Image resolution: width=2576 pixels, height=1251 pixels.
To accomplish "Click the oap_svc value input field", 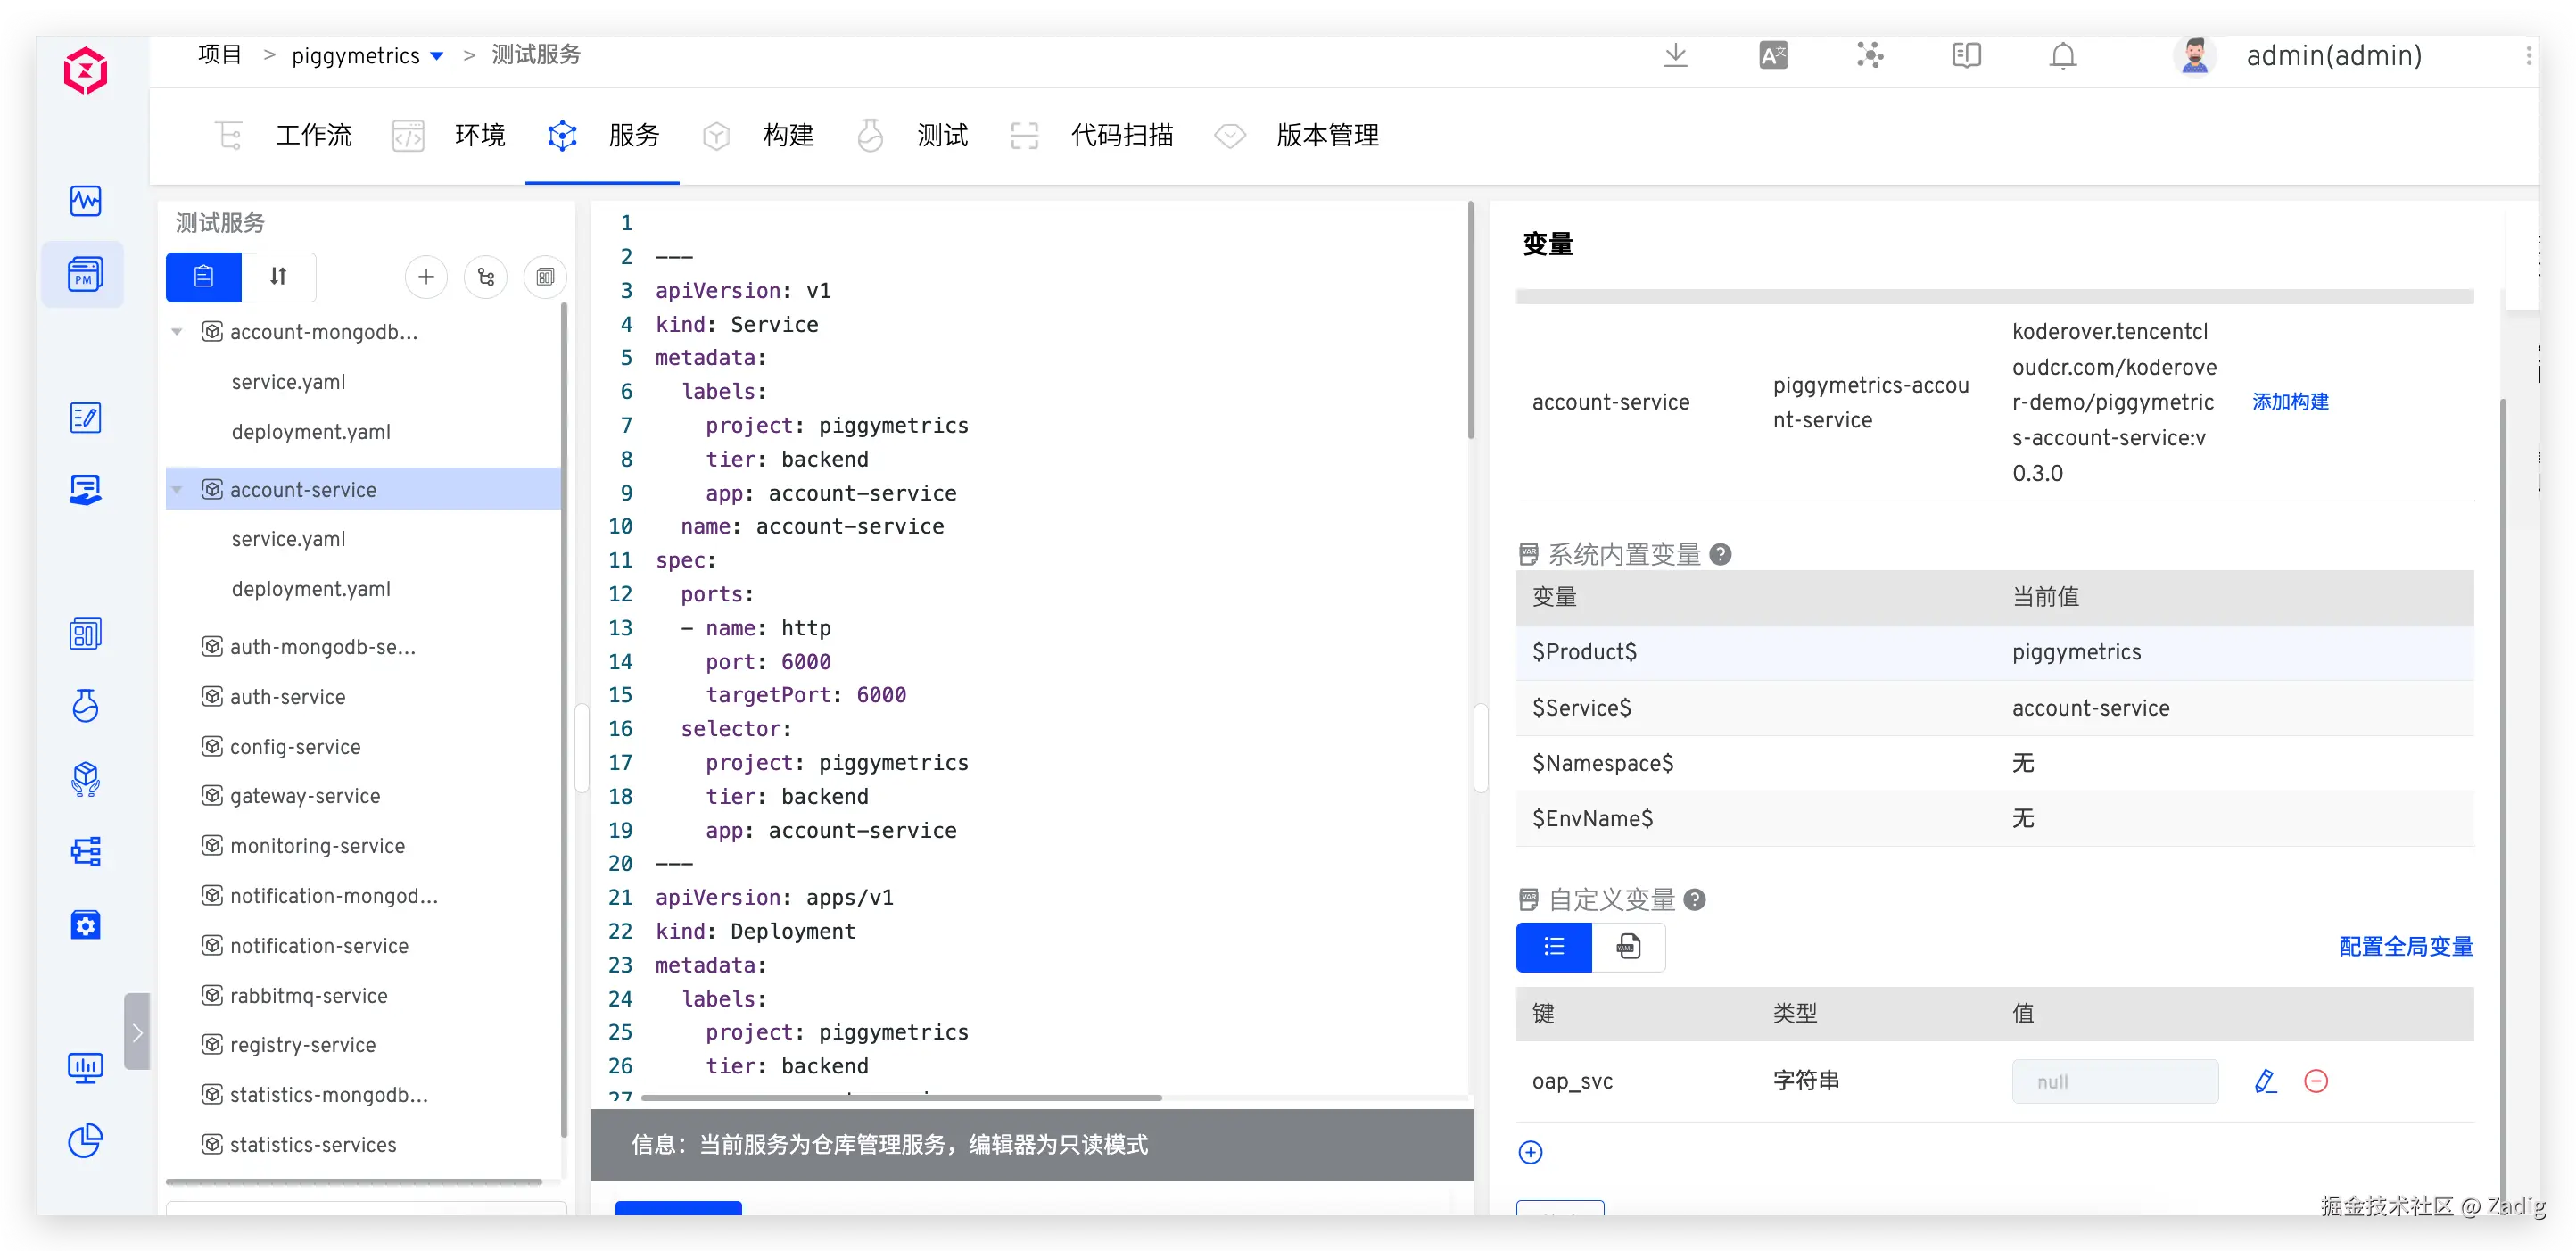I will tap(2114, 1081).
